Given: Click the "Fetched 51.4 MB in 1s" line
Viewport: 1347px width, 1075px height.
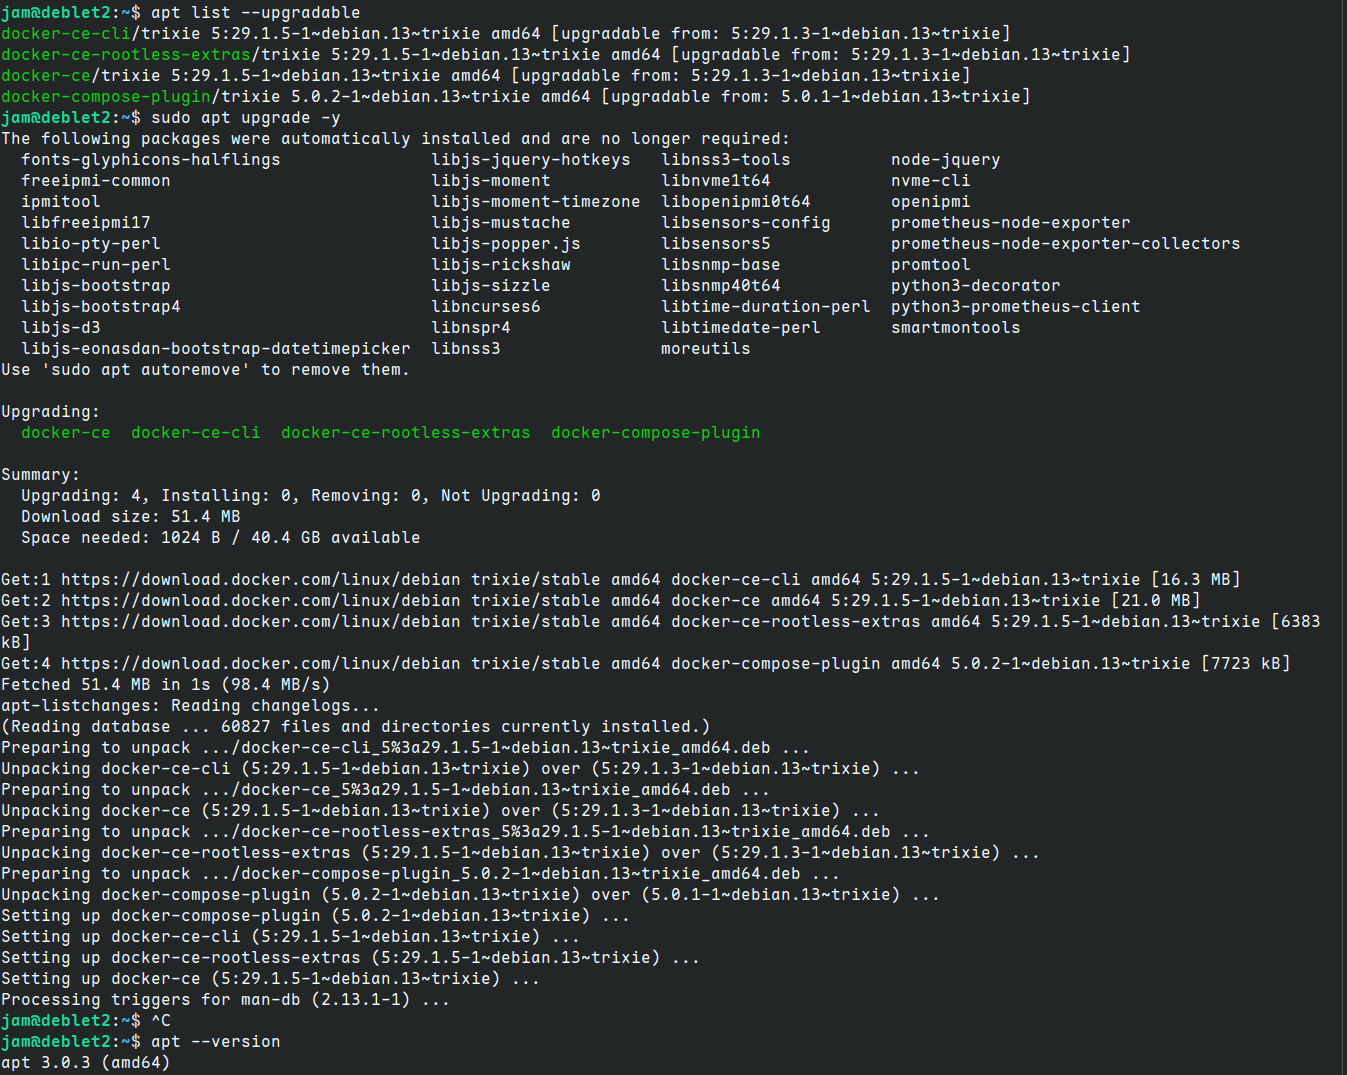Looking at the screenshot, I should pos(165,685).
